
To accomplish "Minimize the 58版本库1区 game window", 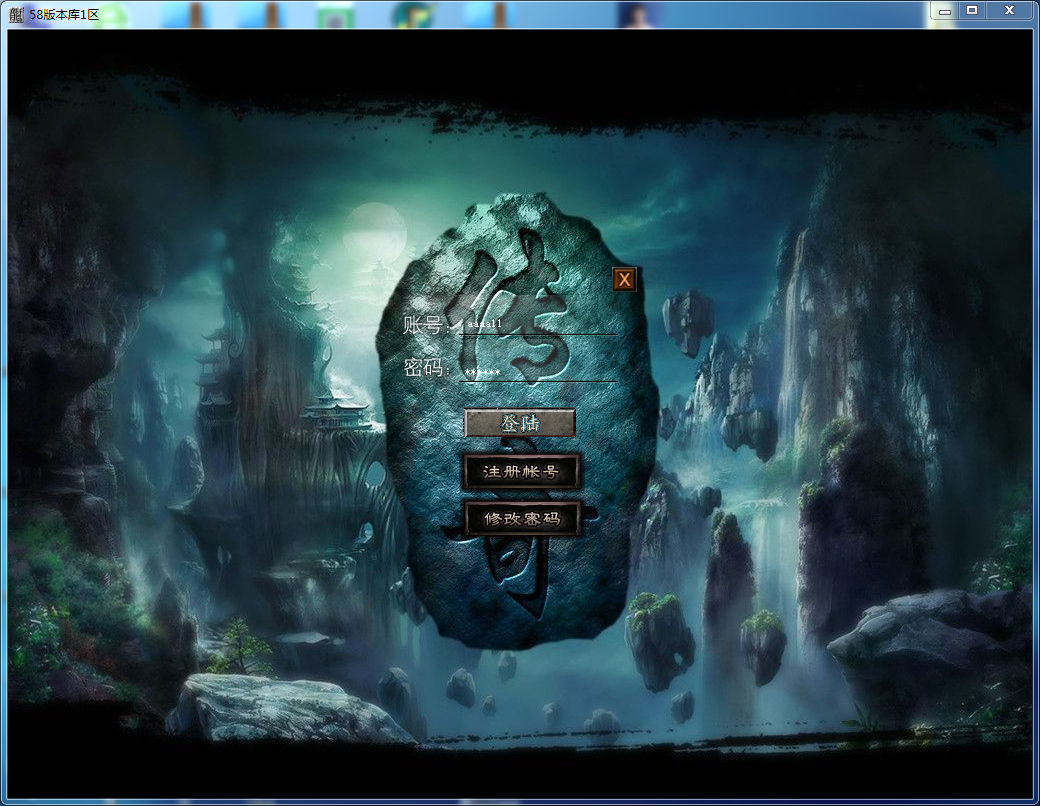I will coord(943,11).
